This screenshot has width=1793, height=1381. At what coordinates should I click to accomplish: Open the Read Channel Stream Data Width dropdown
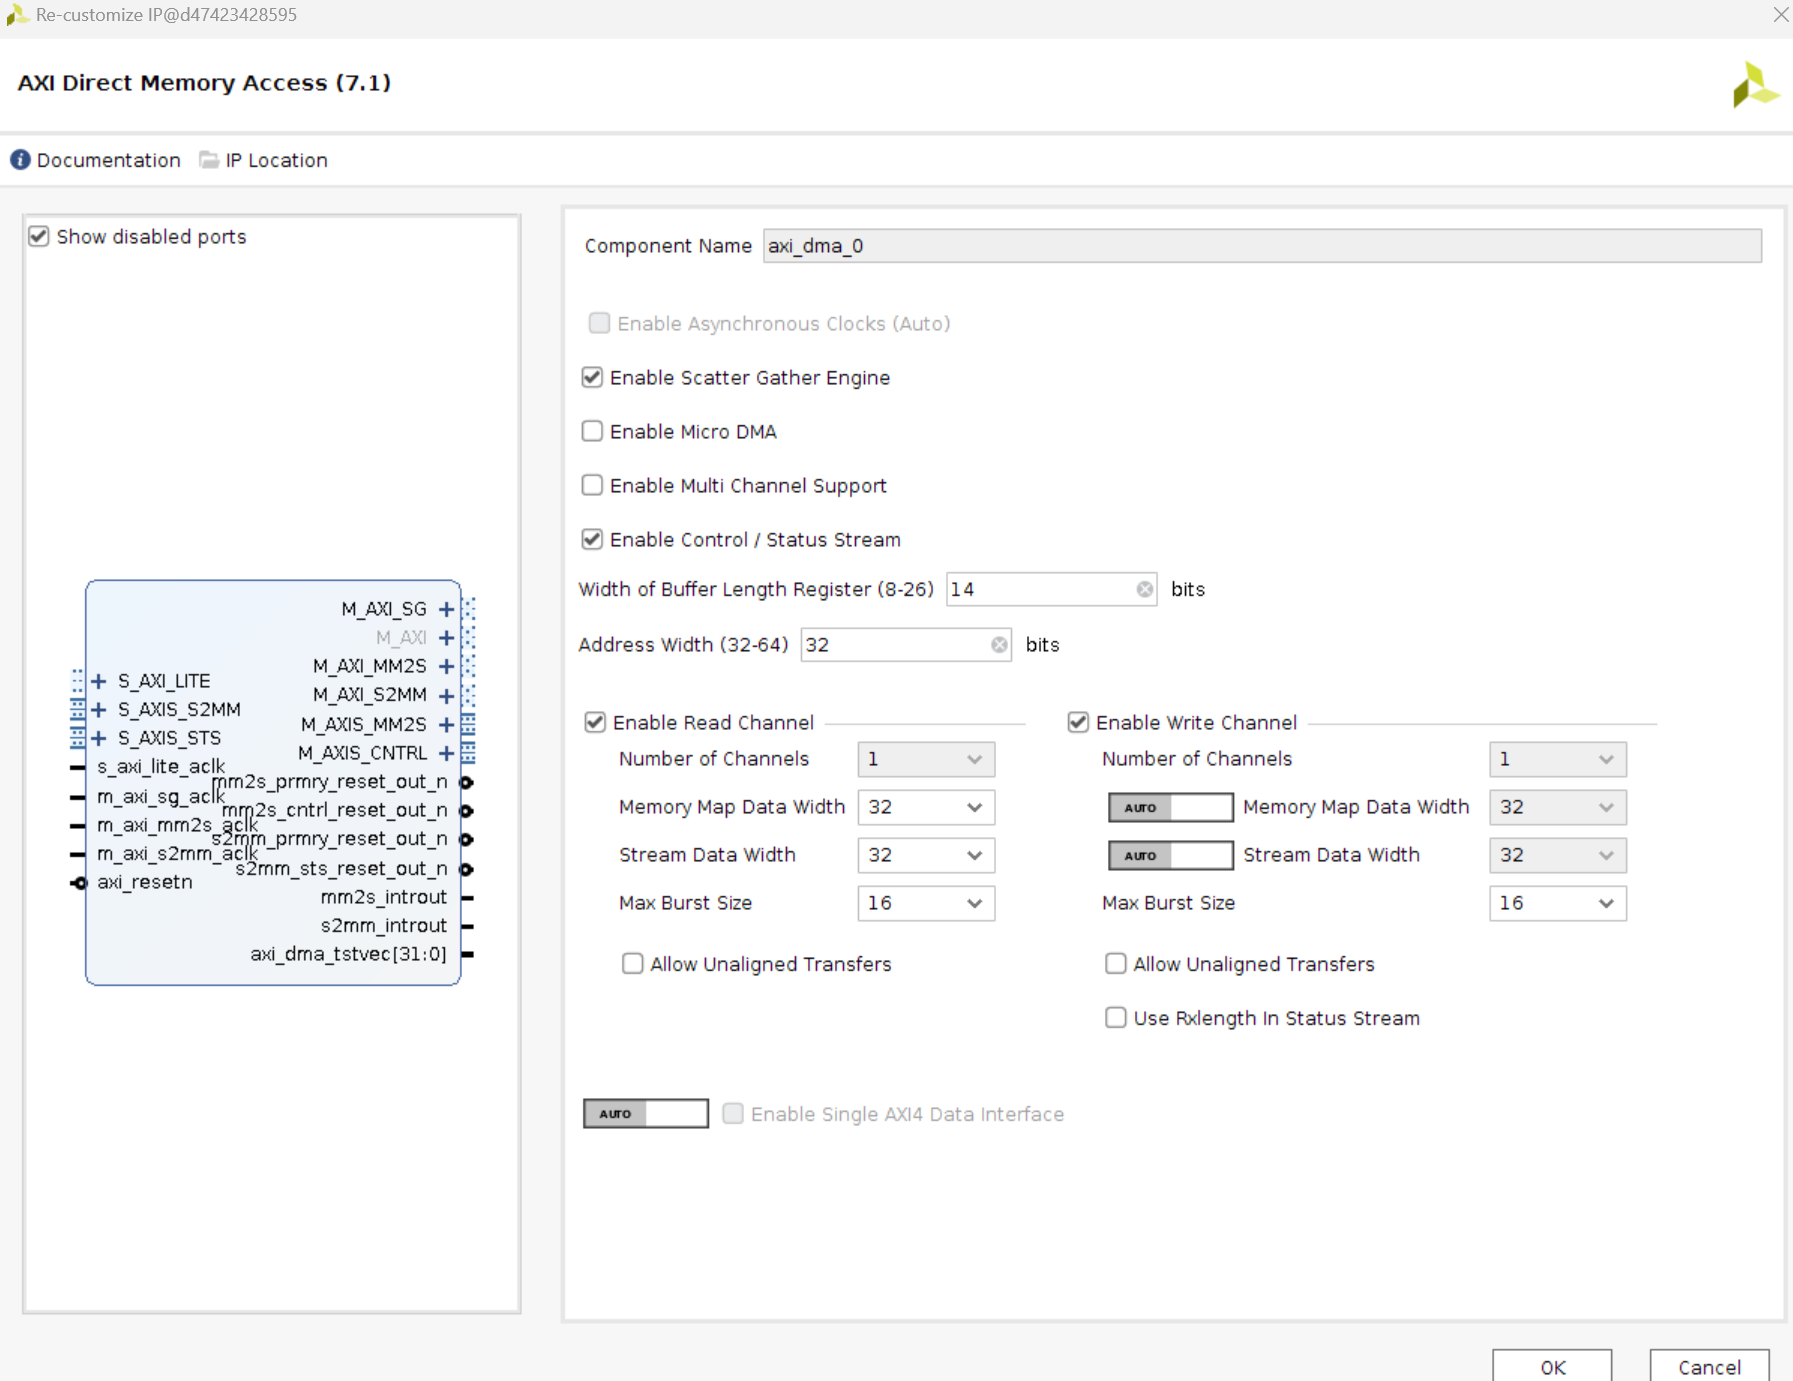[x=925, y=856]
